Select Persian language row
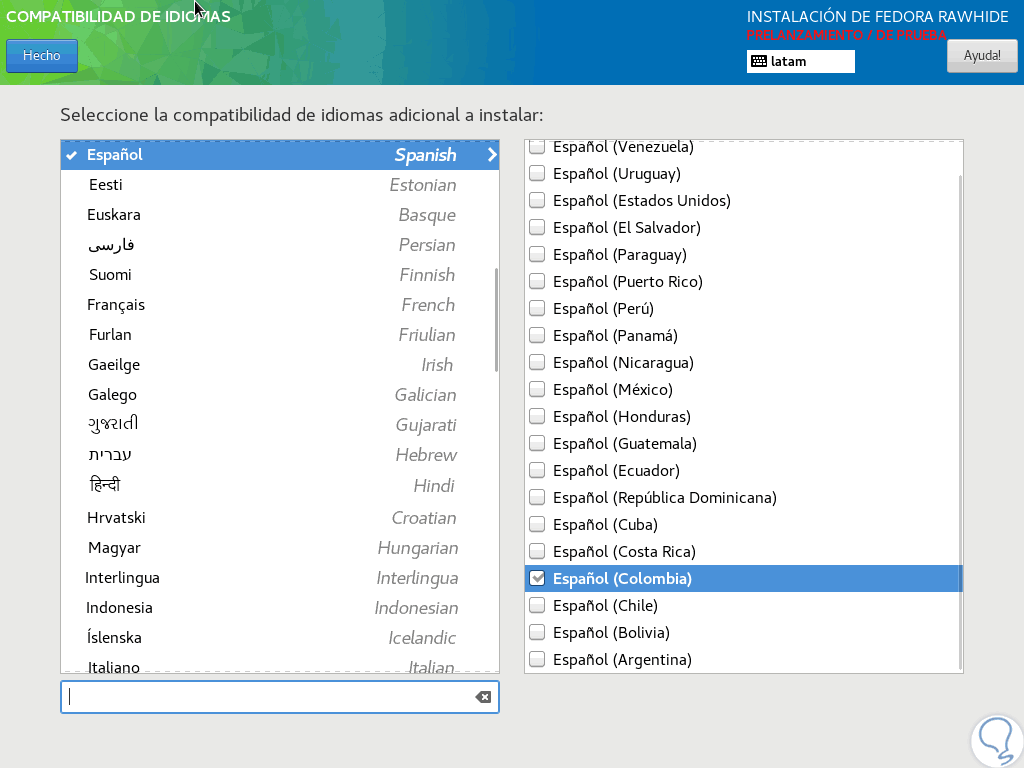Image resolution: width=1024 pixels, height=768 pixels. tap(280, 245)
